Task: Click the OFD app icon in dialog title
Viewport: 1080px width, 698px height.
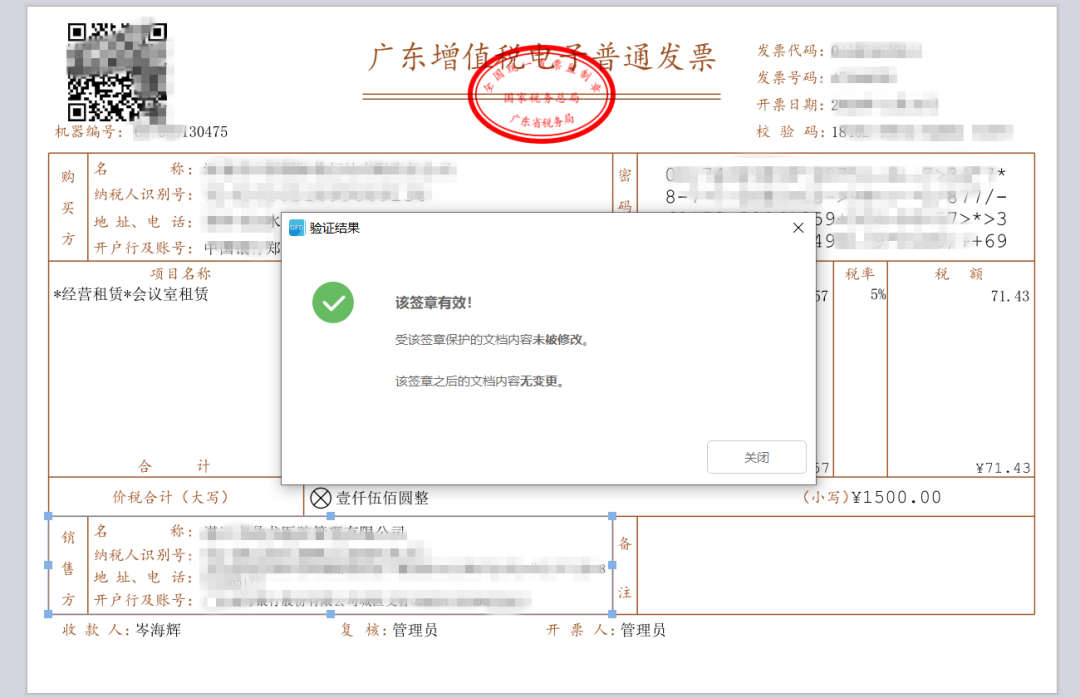Action: coord(297,228)
